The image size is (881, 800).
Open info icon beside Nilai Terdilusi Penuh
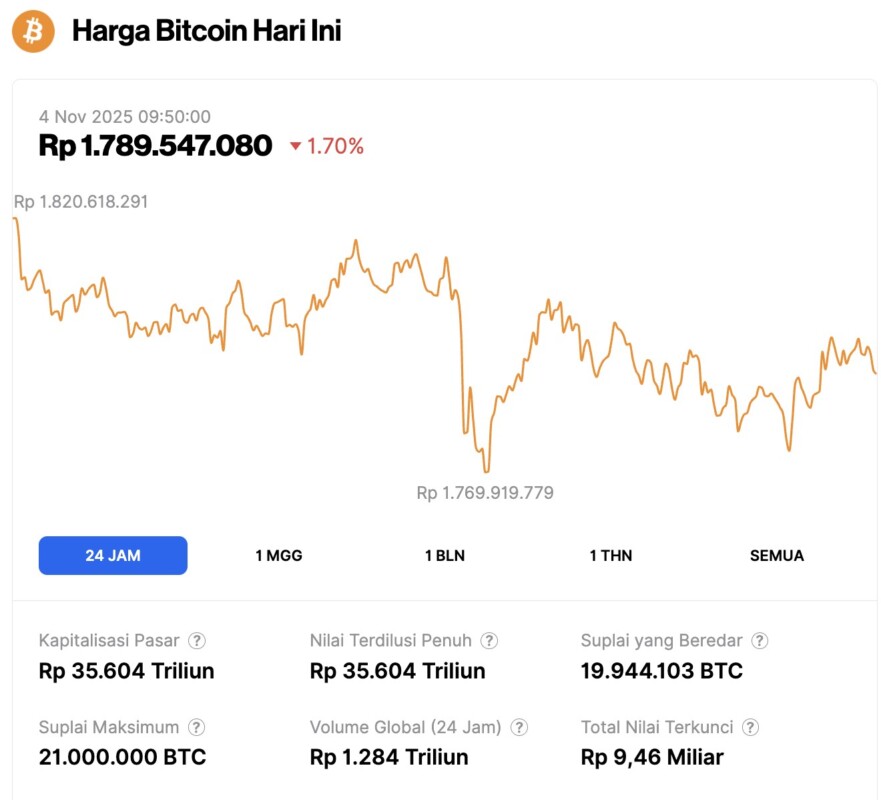489,641
